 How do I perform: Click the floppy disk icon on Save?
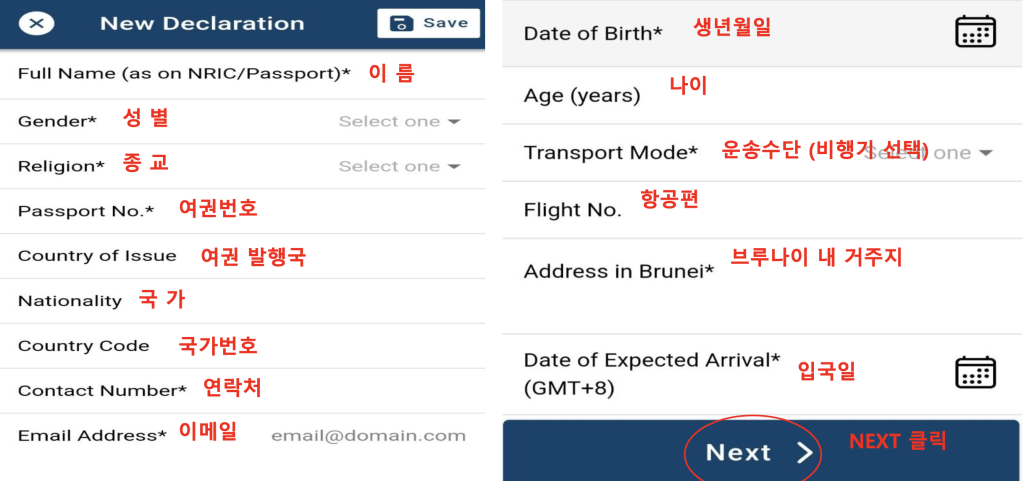point(402,23)
